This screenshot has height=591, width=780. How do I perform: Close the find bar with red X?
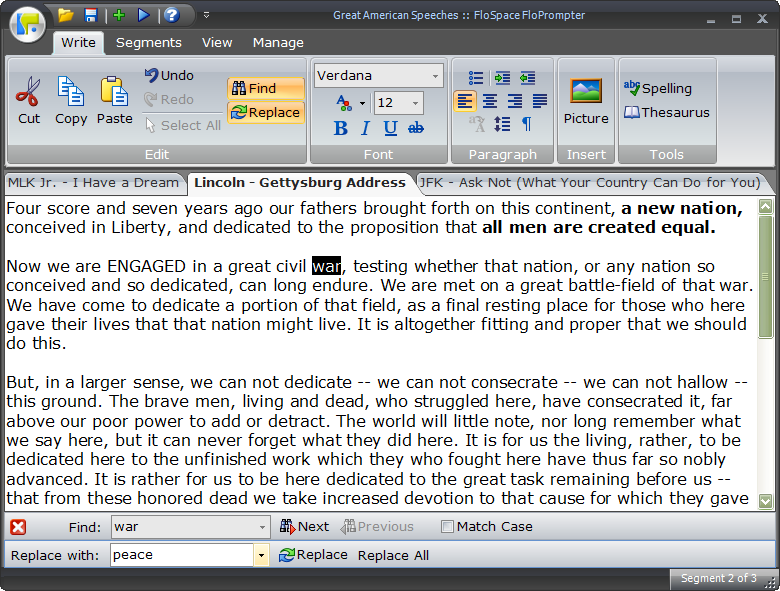18,527
